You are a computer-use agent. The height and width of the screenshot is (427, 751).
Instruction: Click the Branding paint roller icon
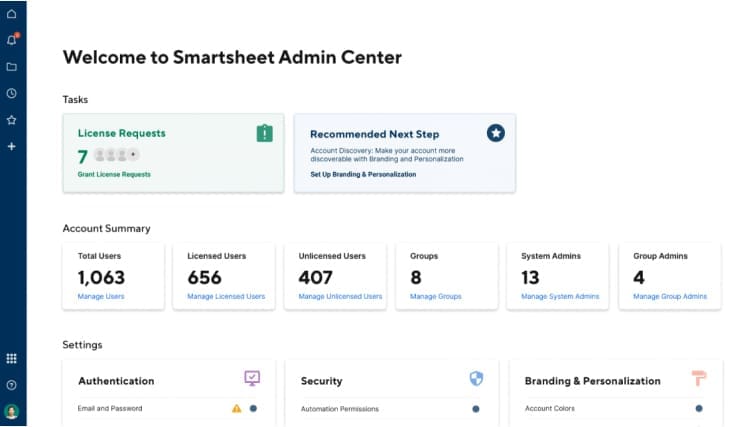[x=699, y=378]
